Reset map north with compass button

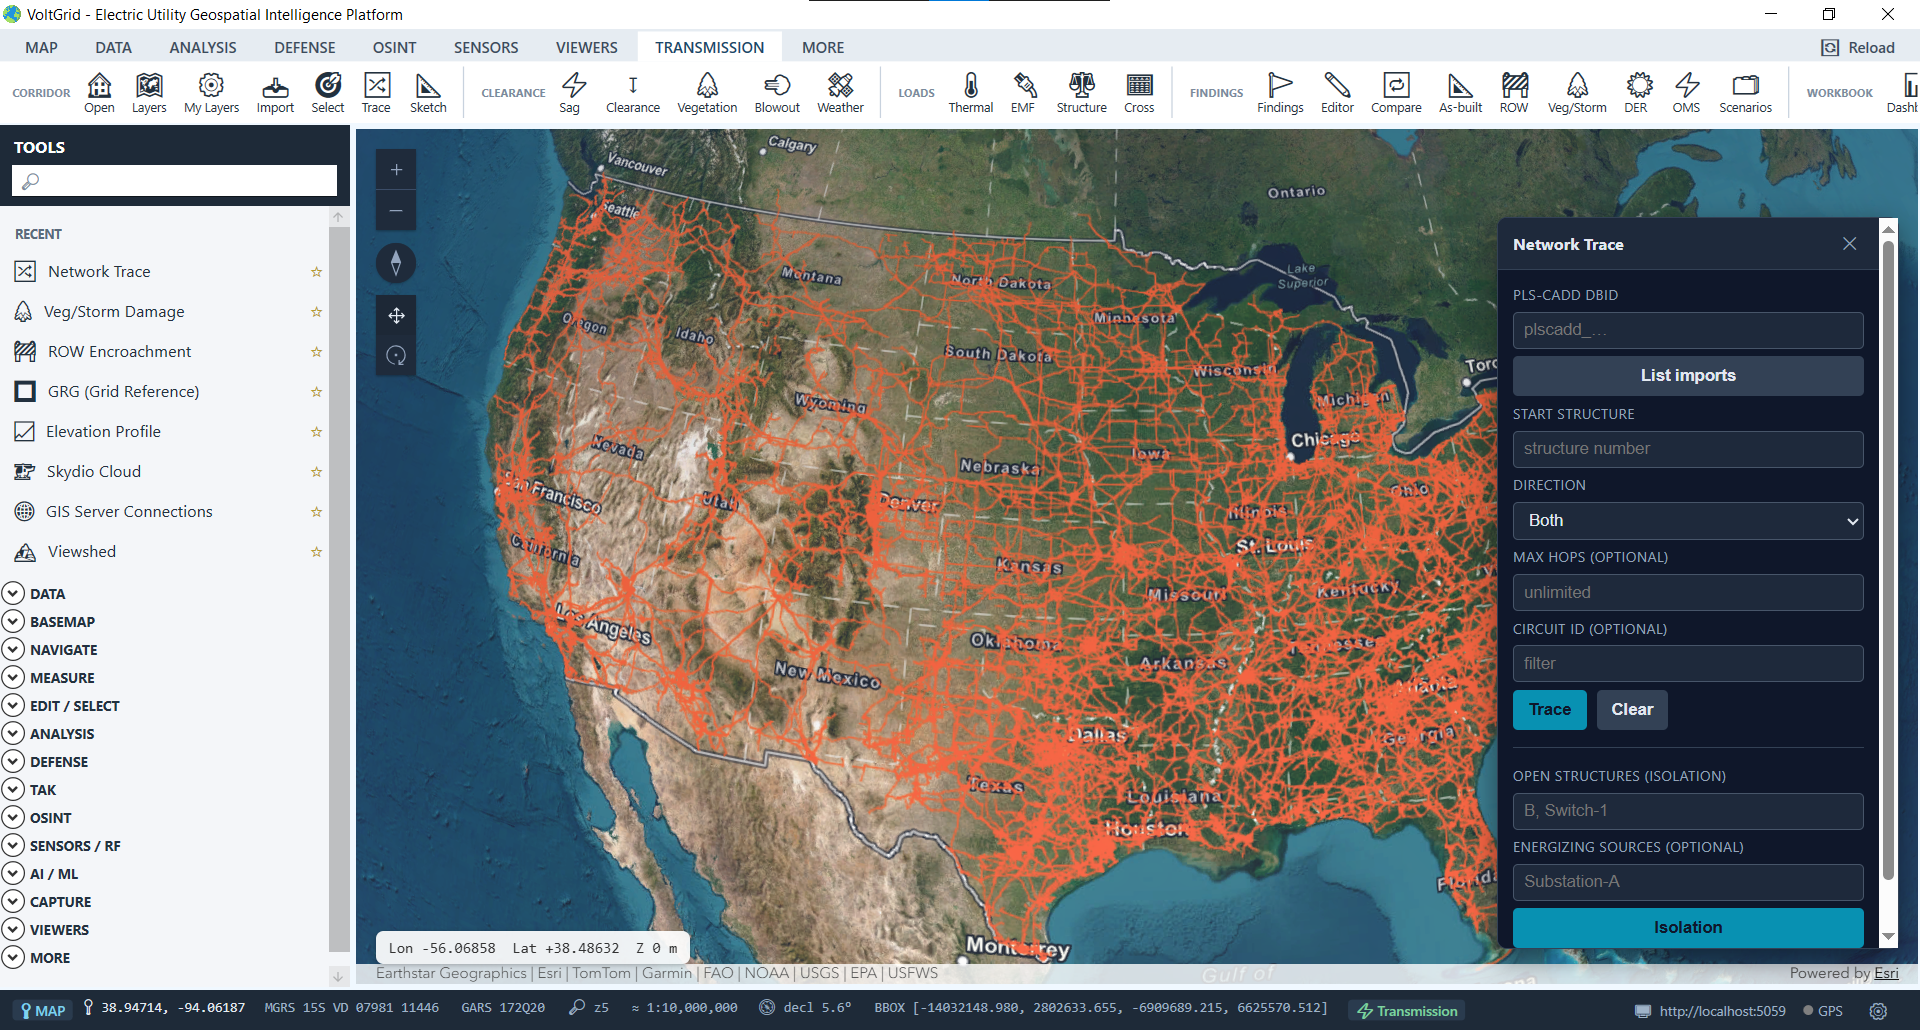pyautogui.click(x=396, y=263)
